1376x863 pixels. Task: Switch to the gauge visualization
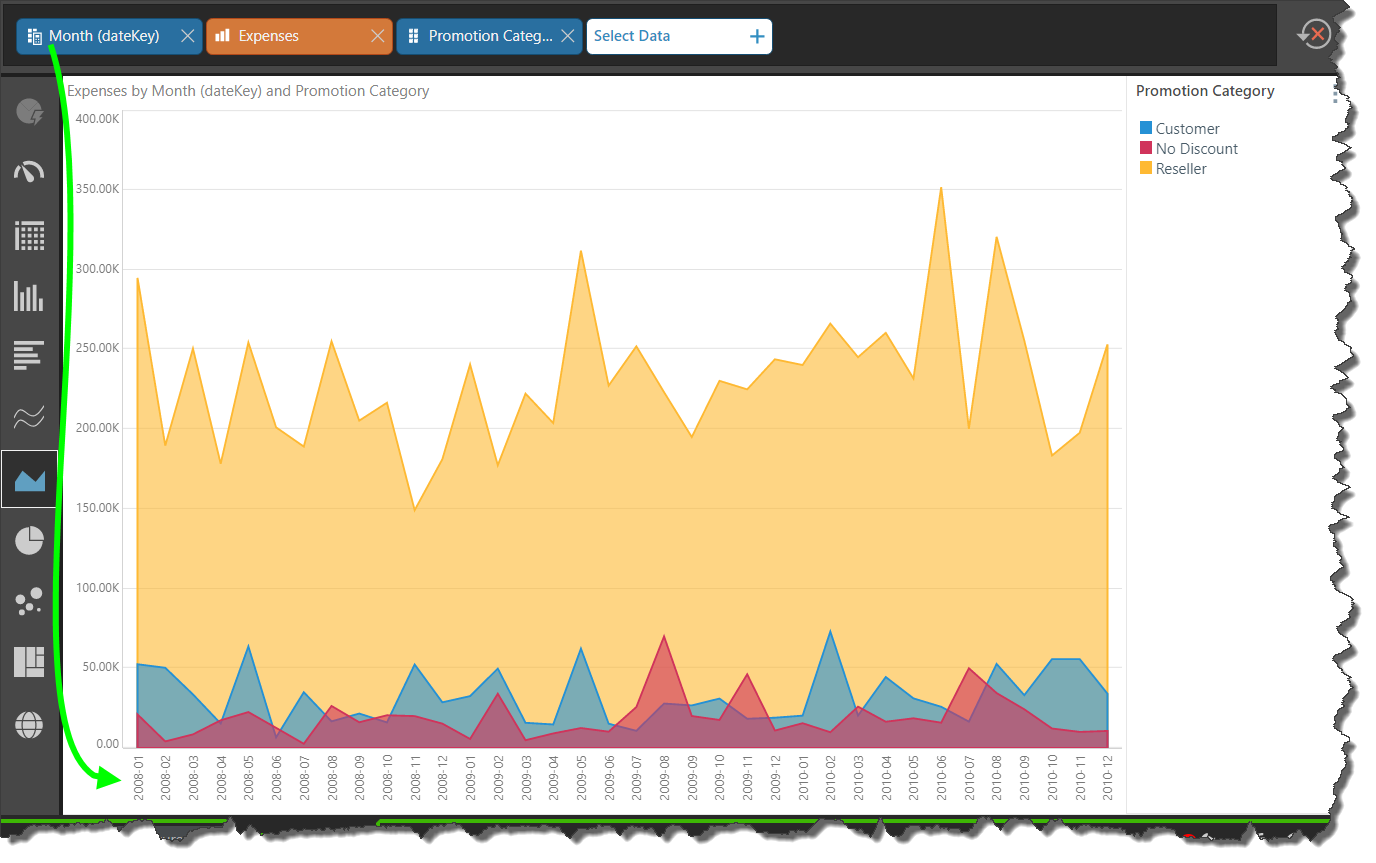tap(29, 172)
